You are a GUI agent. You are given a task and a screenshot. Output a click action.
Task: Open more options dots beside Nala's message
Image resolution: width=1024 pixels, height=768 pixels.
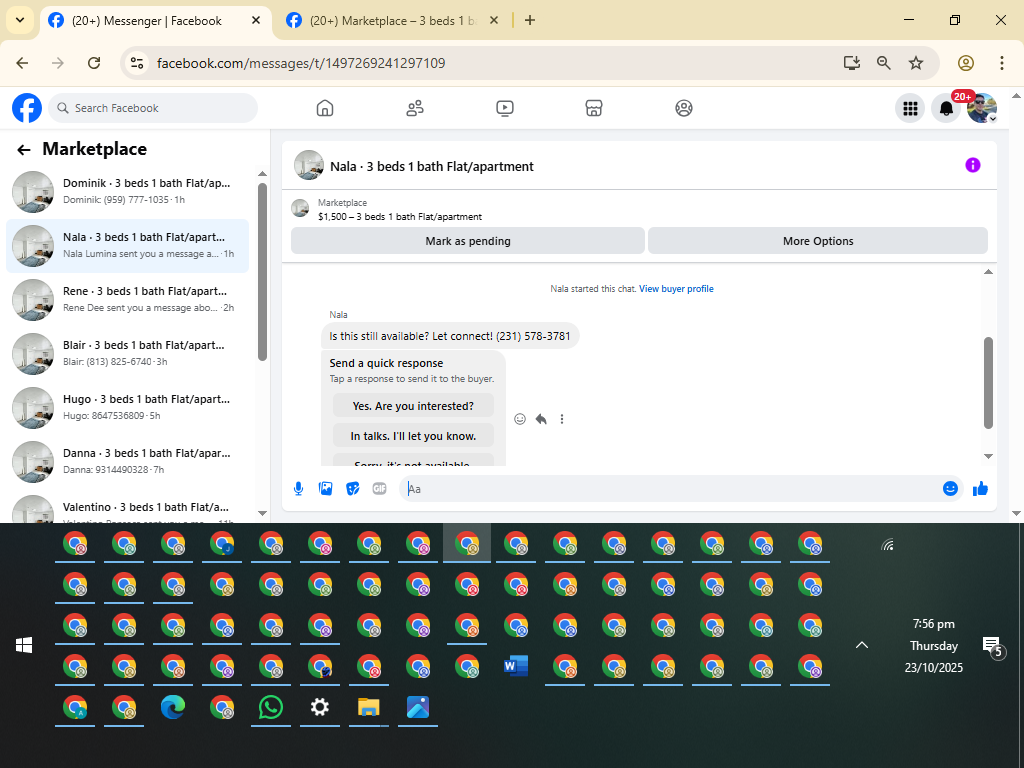562,419
